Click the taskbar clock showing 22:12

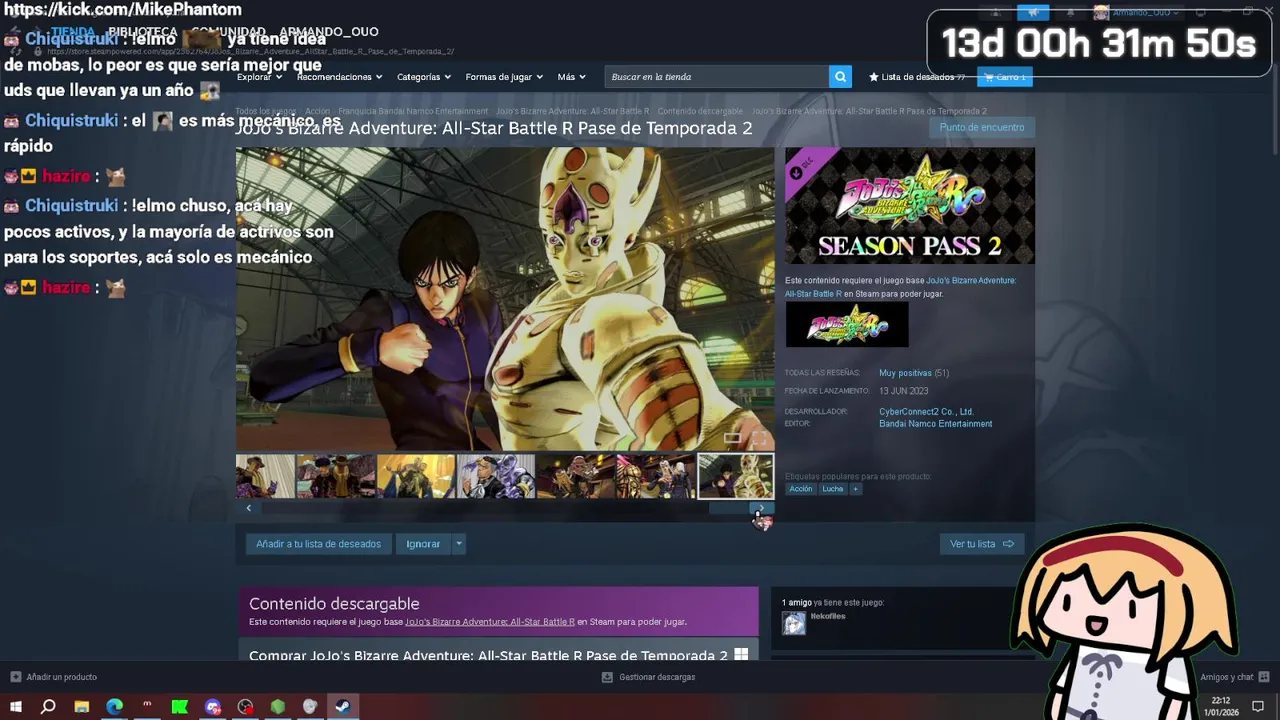point(1221,707)
